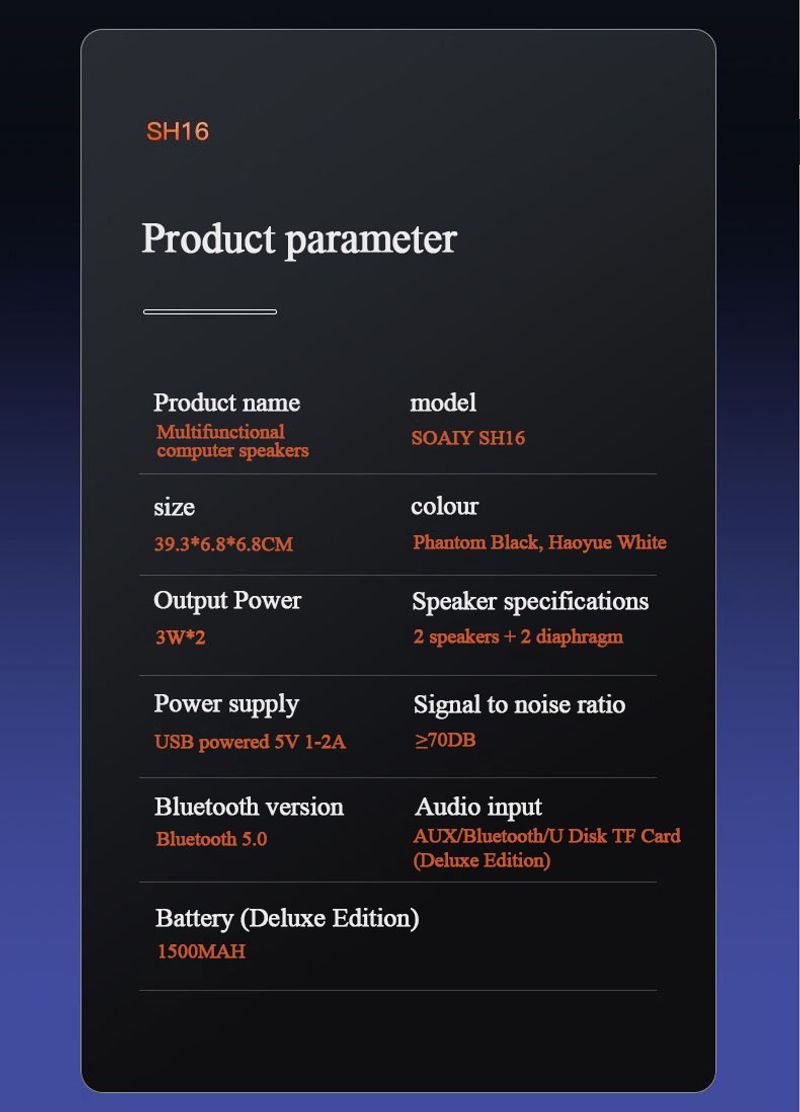The height and width of the screenshot is (1112, 800).
Task: Click the SOAIY SH16 model value
Action: pos(468,438)
